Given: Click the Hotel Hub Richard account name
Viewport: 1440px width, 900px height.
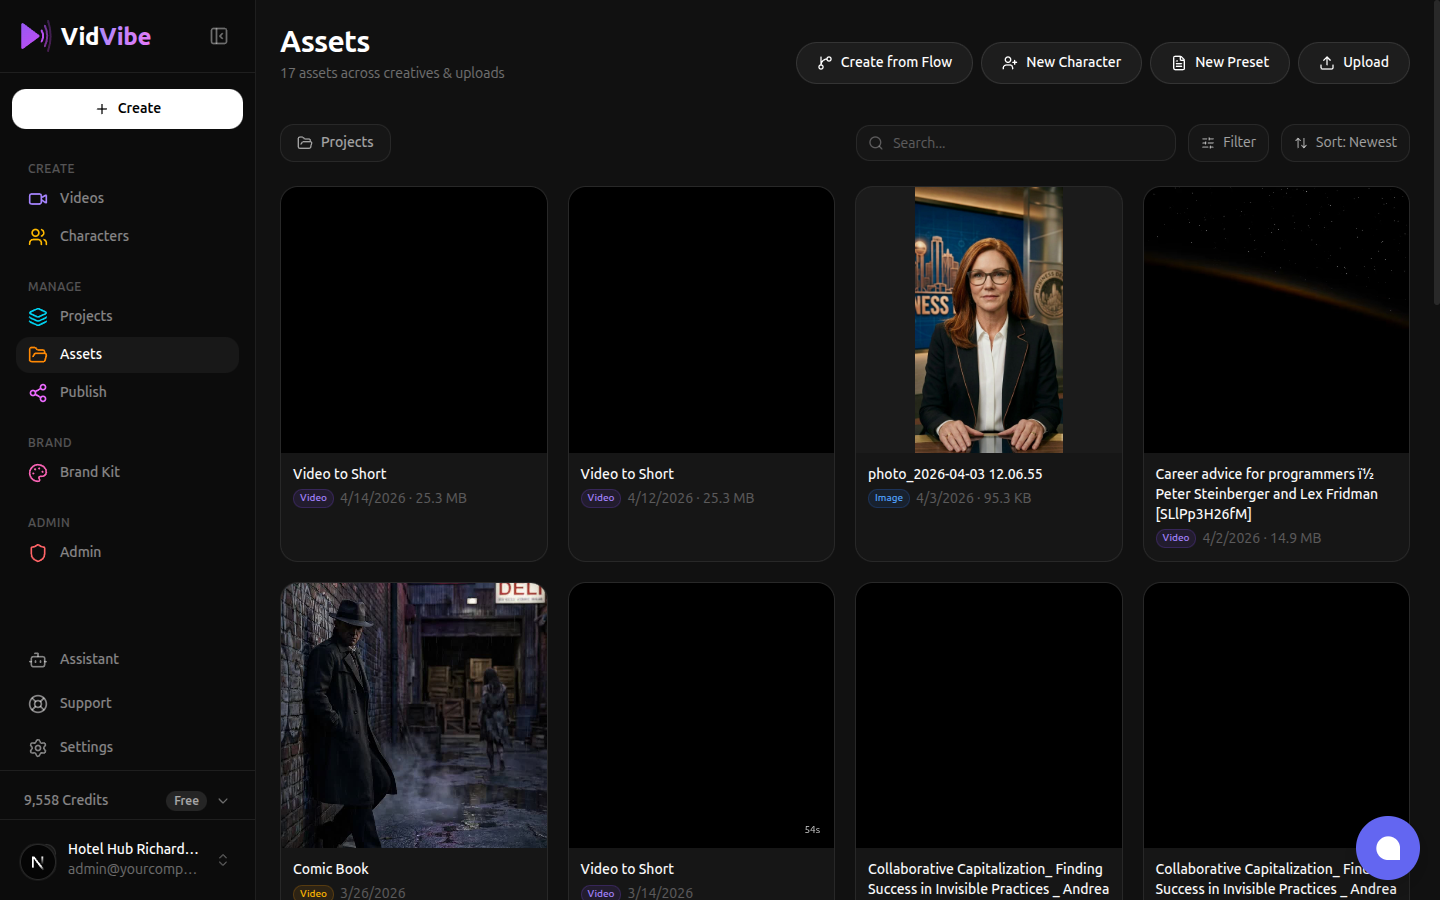Looking at the screenshot, I should tap(133, 849).
